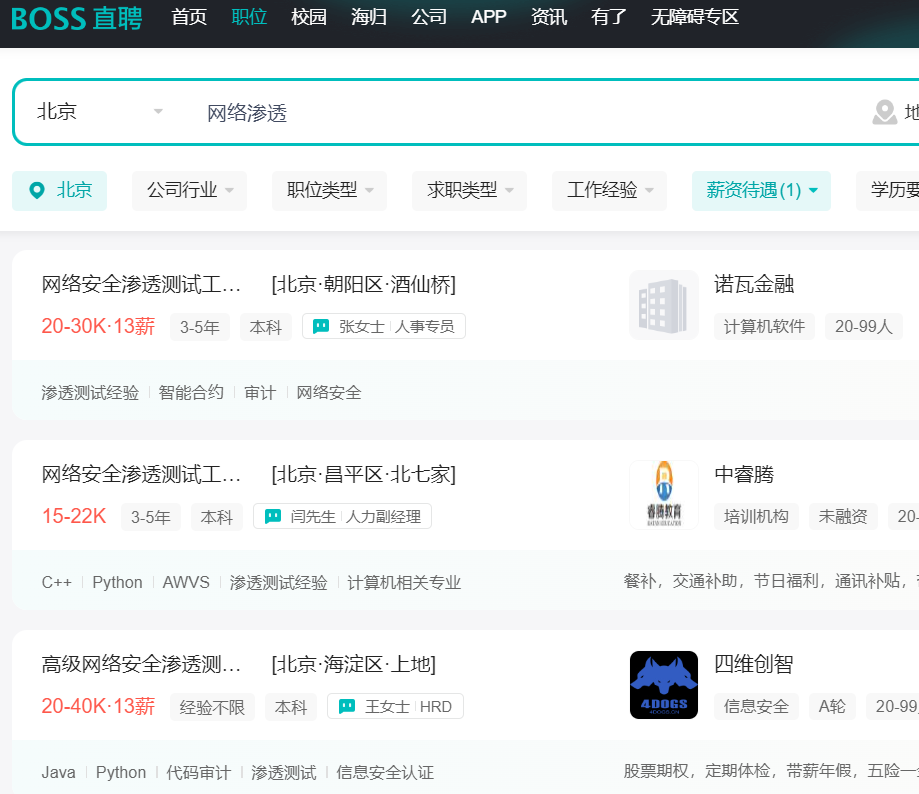Viewport: 919px width, 794px height.
Task: Click 计算机相关专业 tag
Action: pyautogui.click(x=404, y=582)
